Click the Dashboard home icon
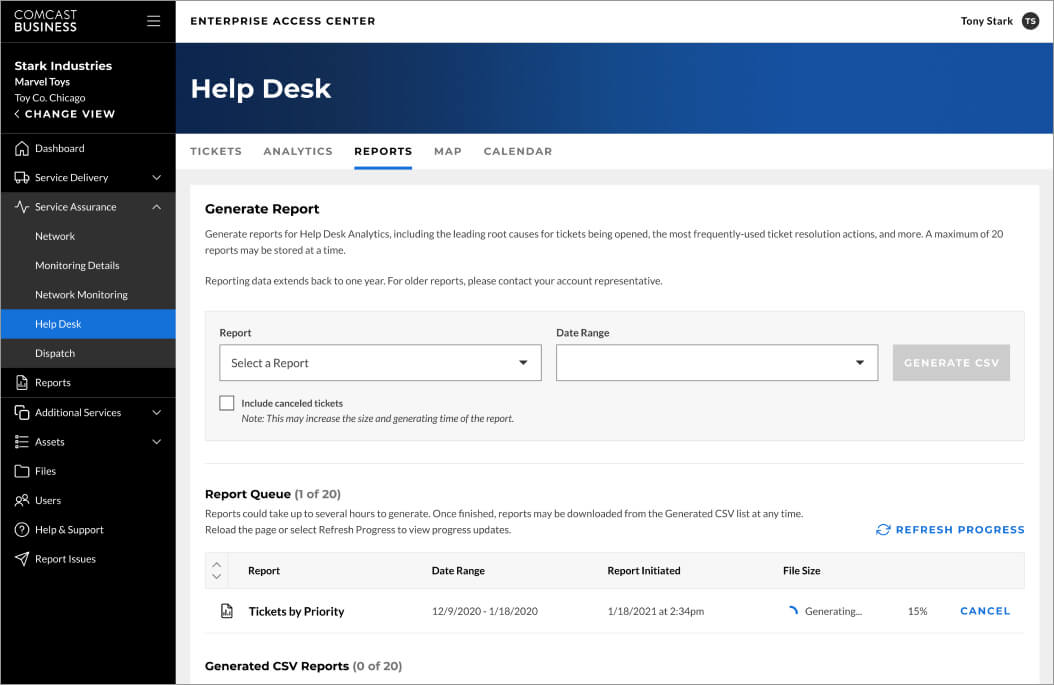This screenshot has height=685, width=1054. pos(22,149)
